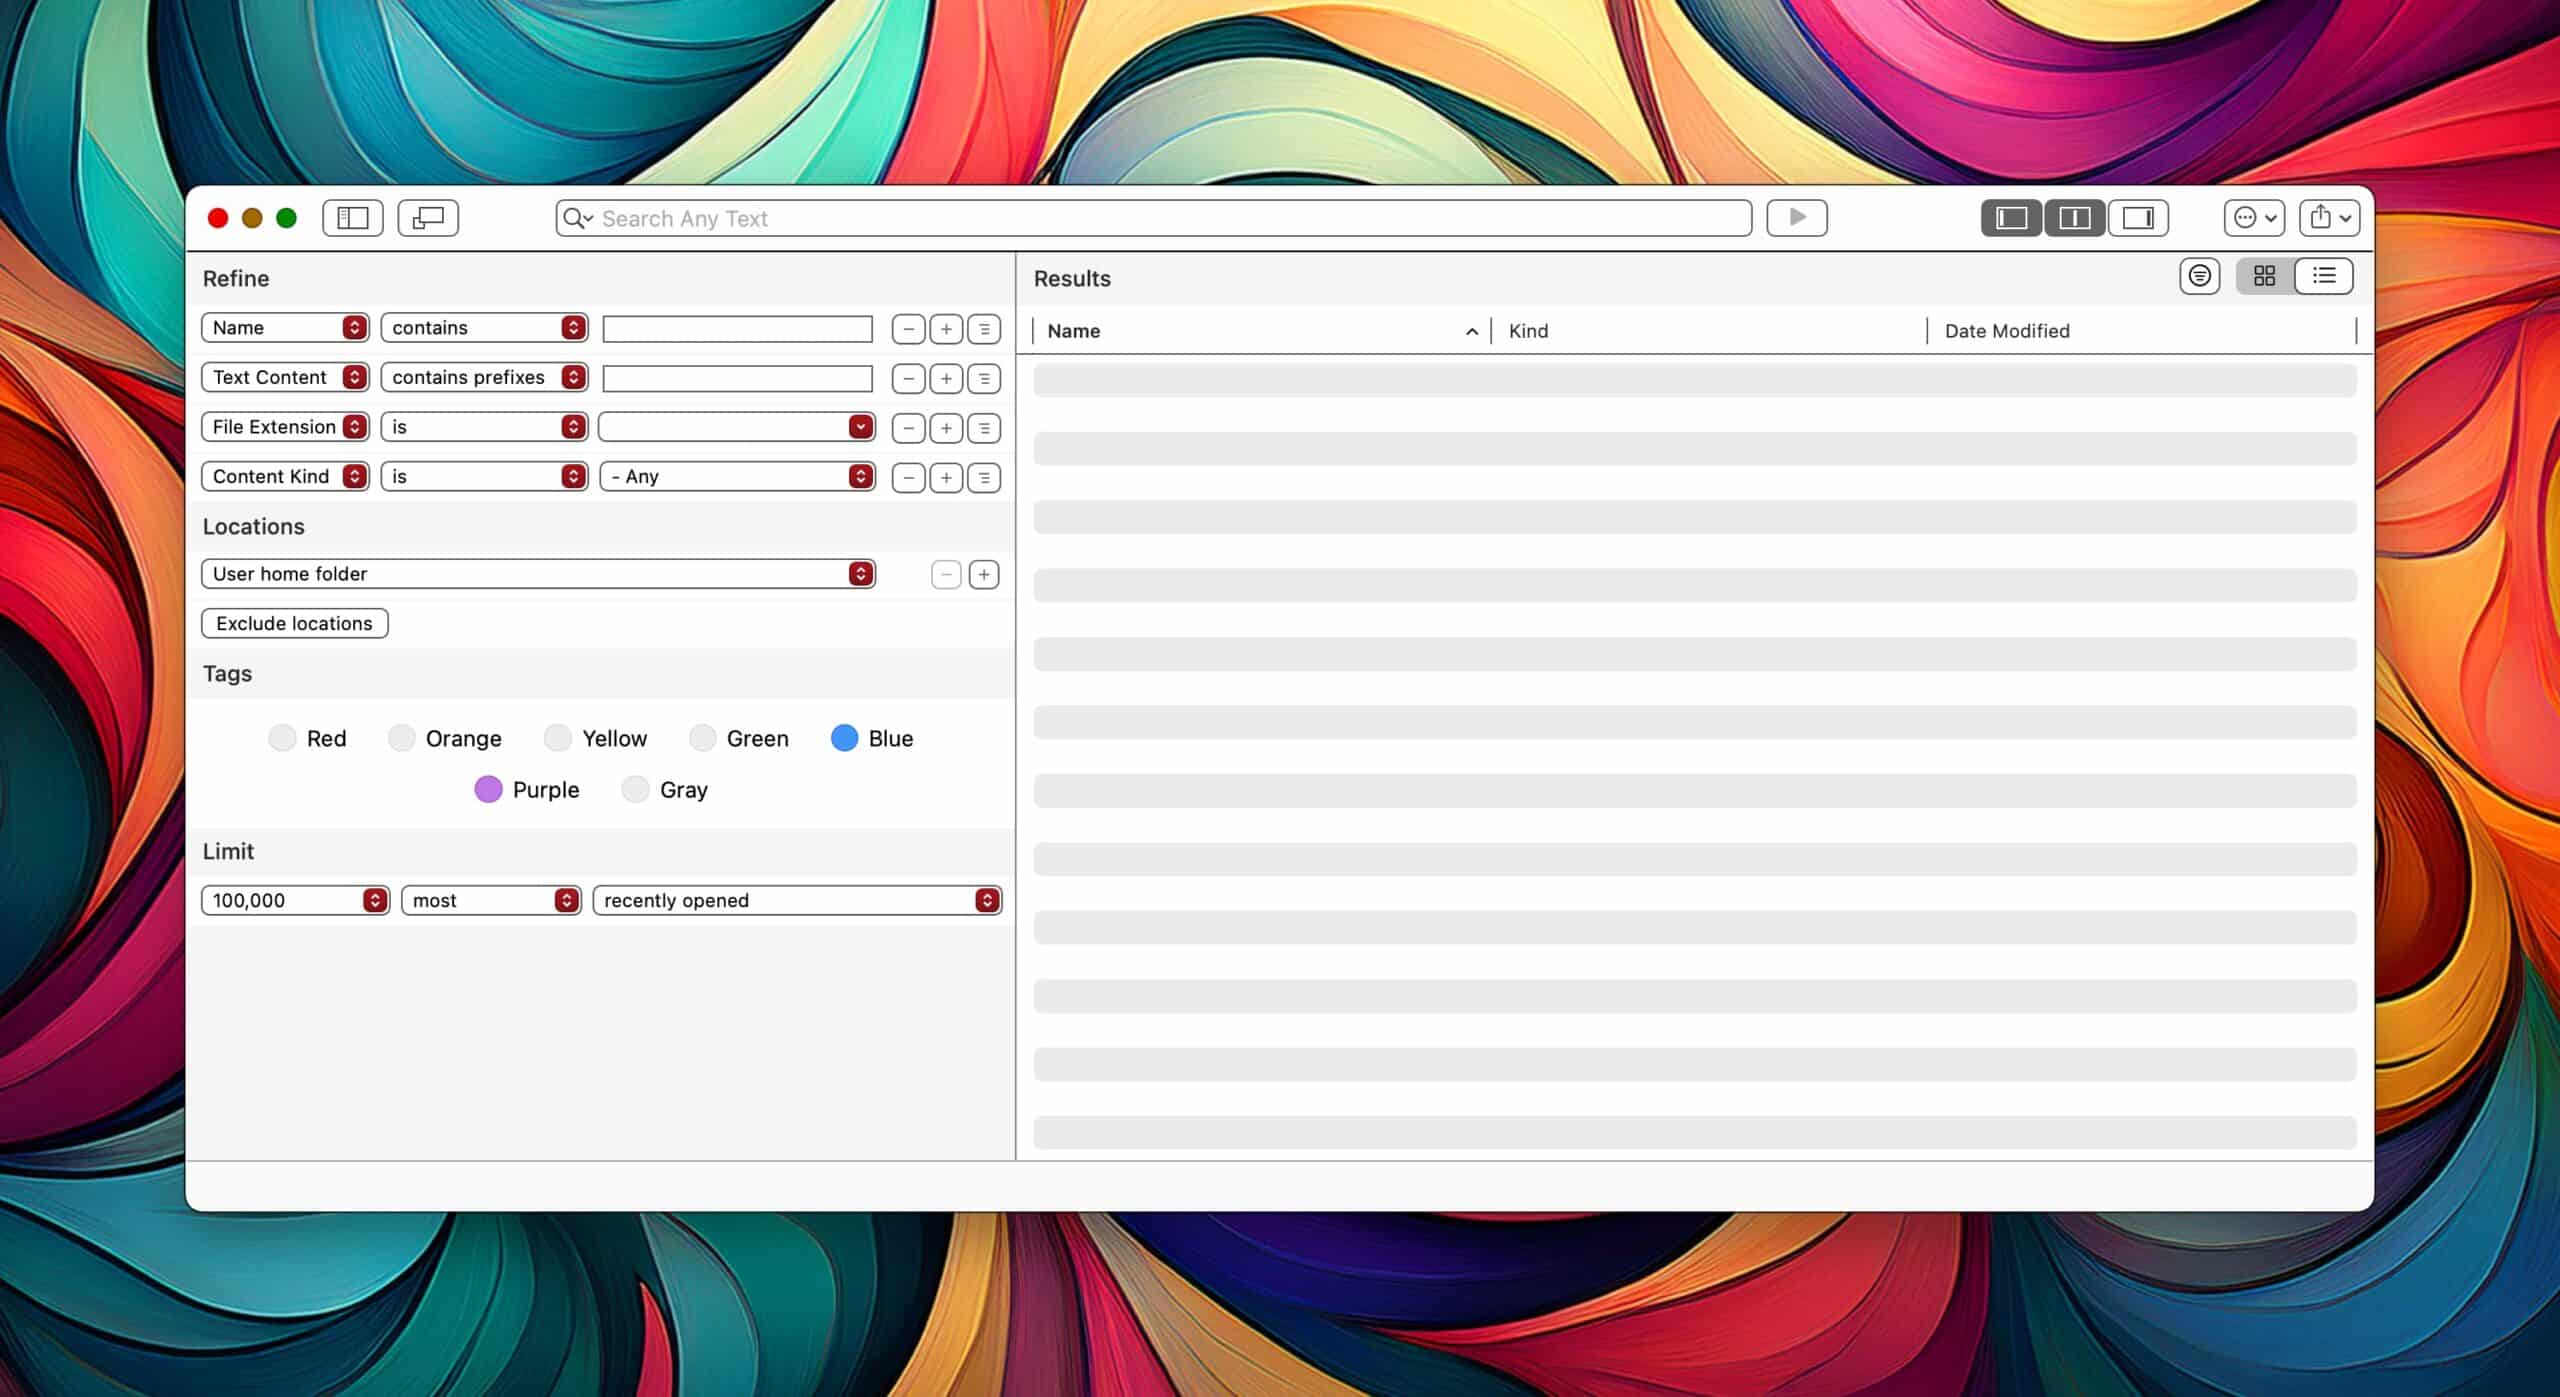
Task: Open the 'User home folder' location dropdown
Action: tap(538, 574)
